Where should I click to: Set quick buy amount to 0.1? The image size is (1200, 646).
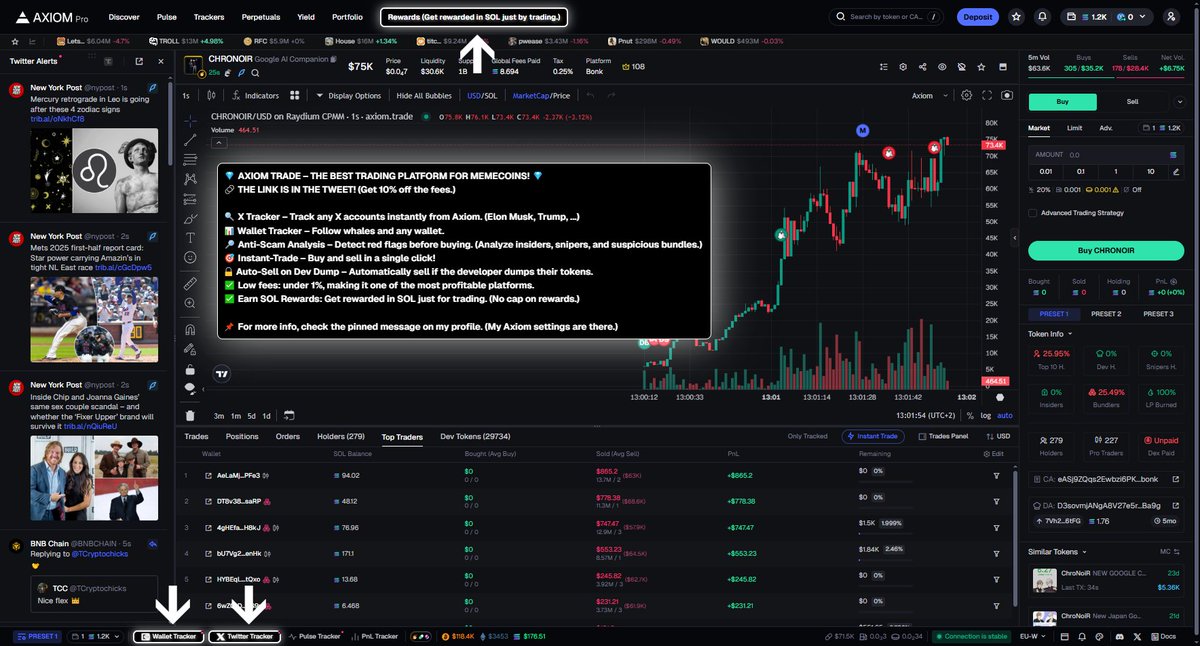[1081, 171]
